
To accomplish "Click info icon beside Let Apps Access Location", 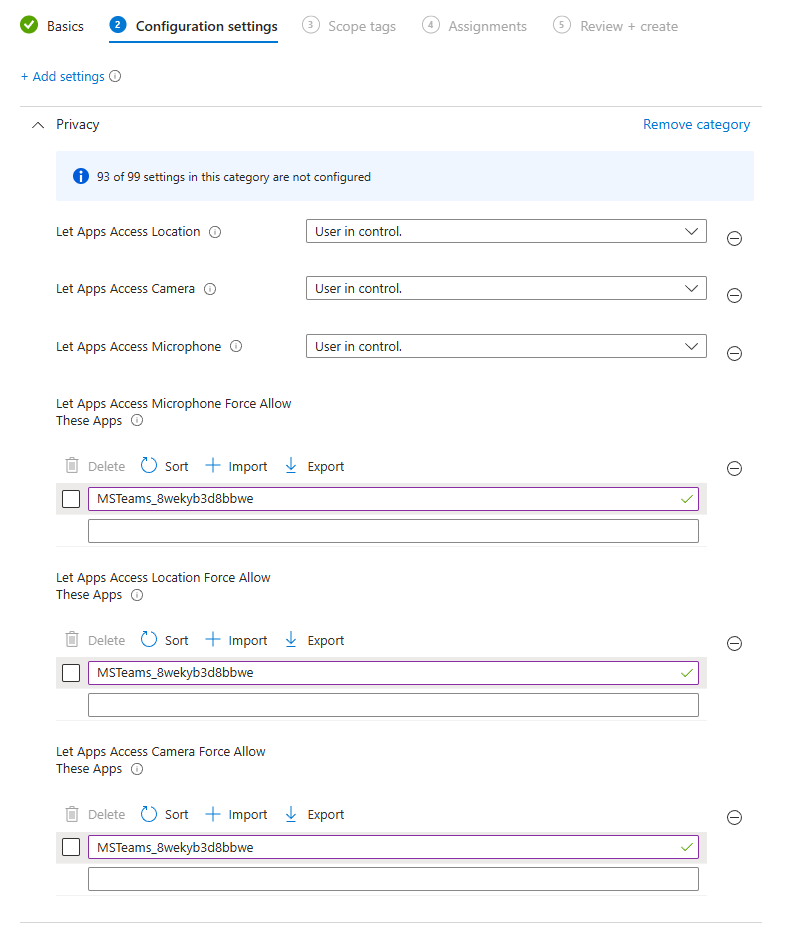I will 215,232.
